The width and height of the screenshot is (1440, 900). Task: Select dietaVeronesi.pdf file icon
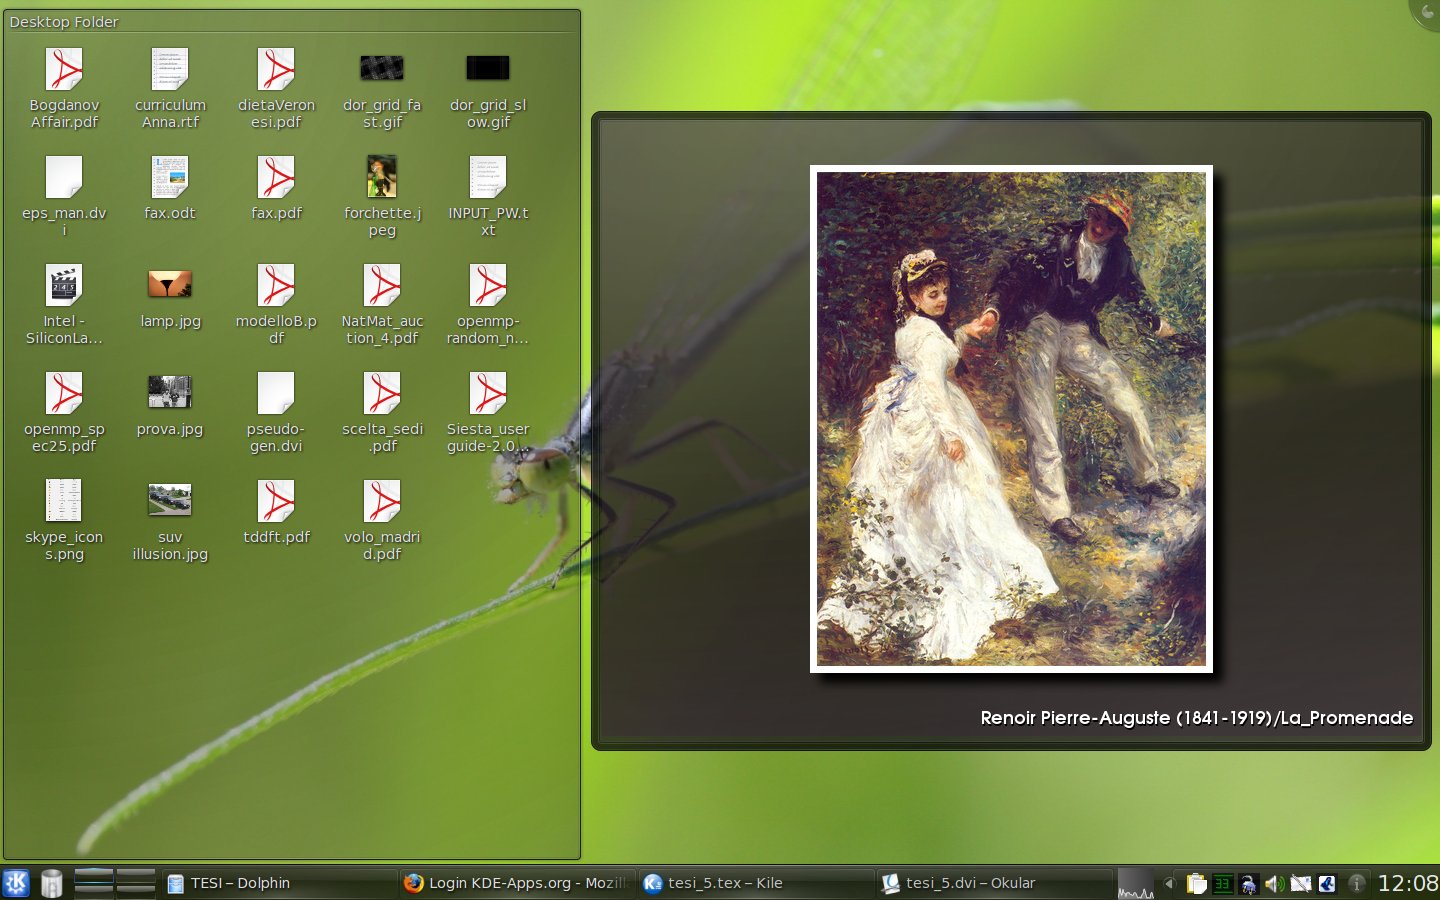(276, 69)
